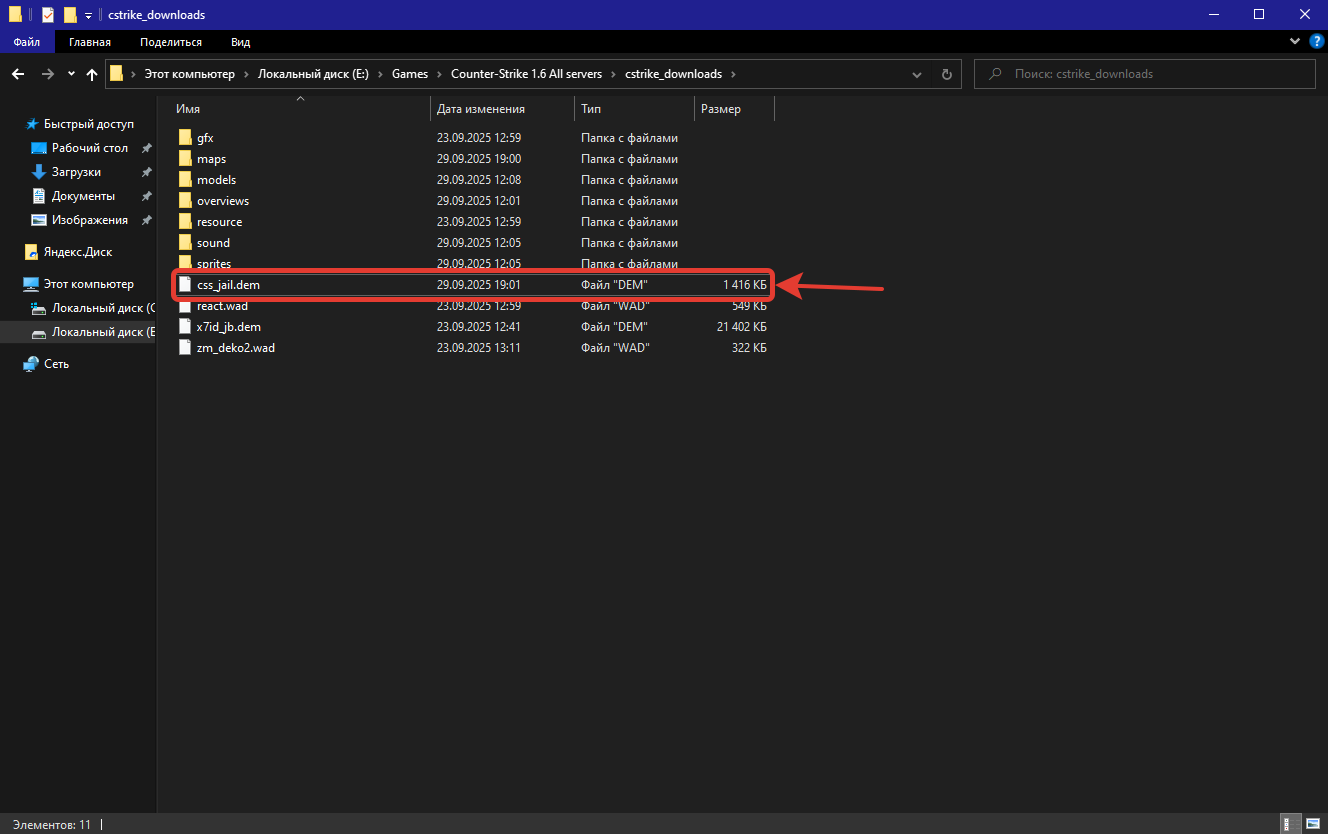Select the x7id_jb.dem file icon
Image resolution: width=1328 pixels, height=834 pixels.
coord(184,327)
